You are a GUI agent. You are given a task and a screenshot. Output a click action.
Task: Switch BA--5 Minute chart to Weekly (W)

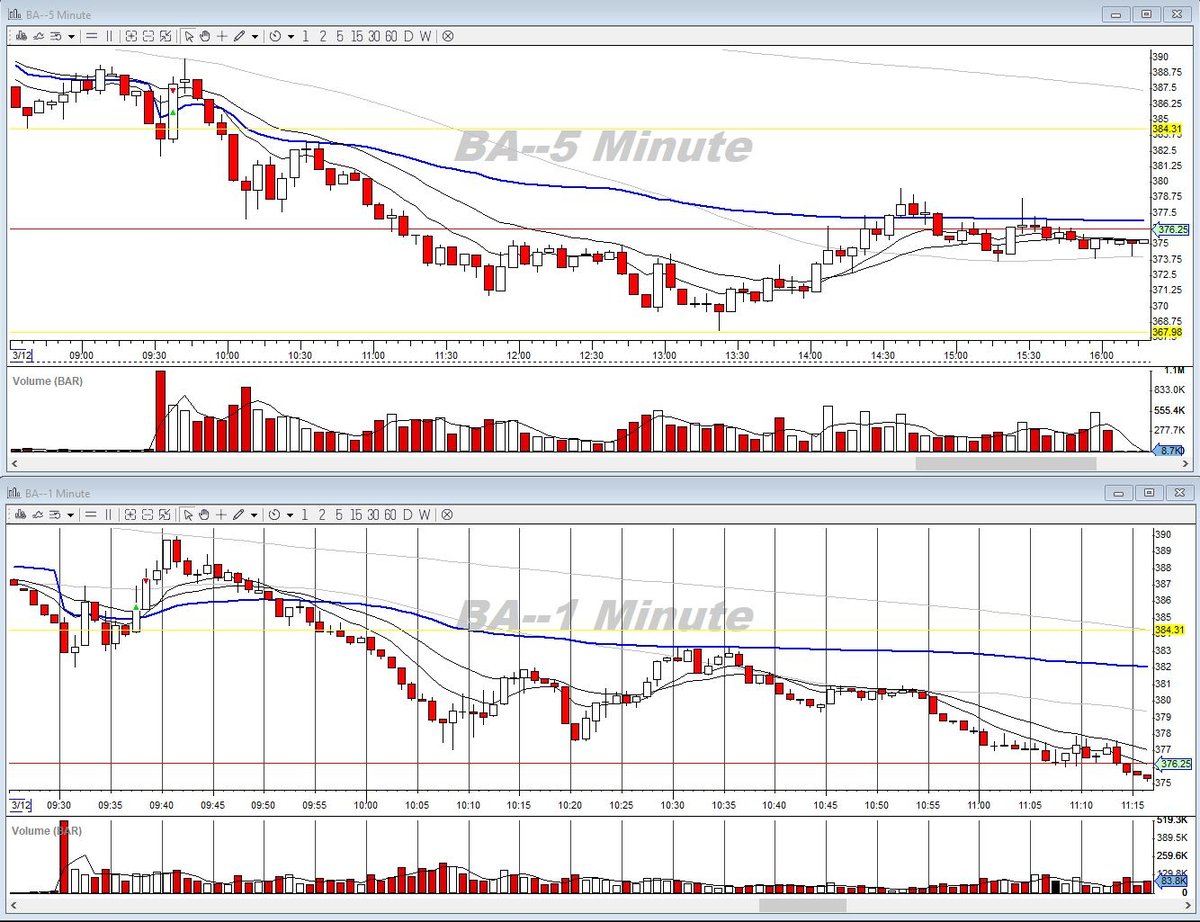click(425, 36)
